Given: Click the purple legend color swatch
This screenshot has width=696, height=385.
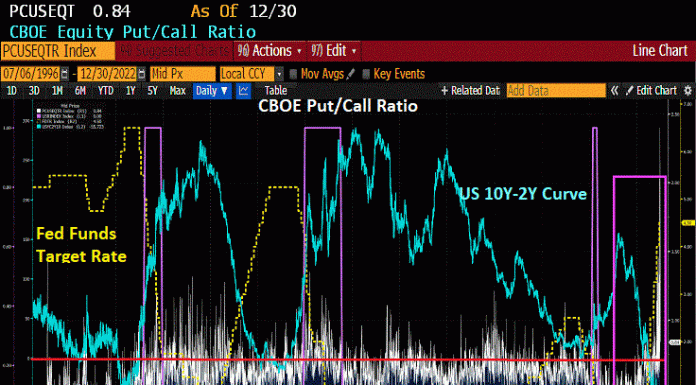Looking at the screenshot, I should coord(39,115).
